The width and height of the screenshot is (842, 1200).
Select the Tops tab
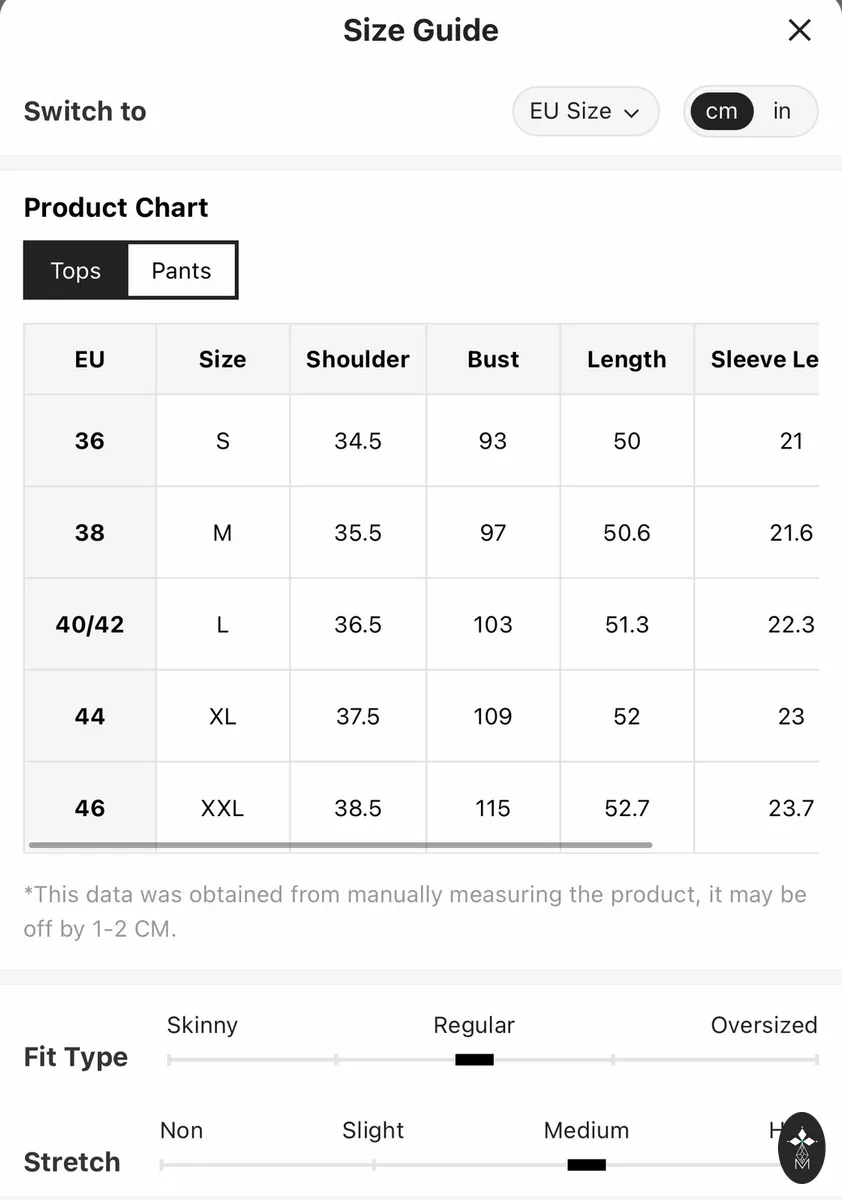[76, 270]
